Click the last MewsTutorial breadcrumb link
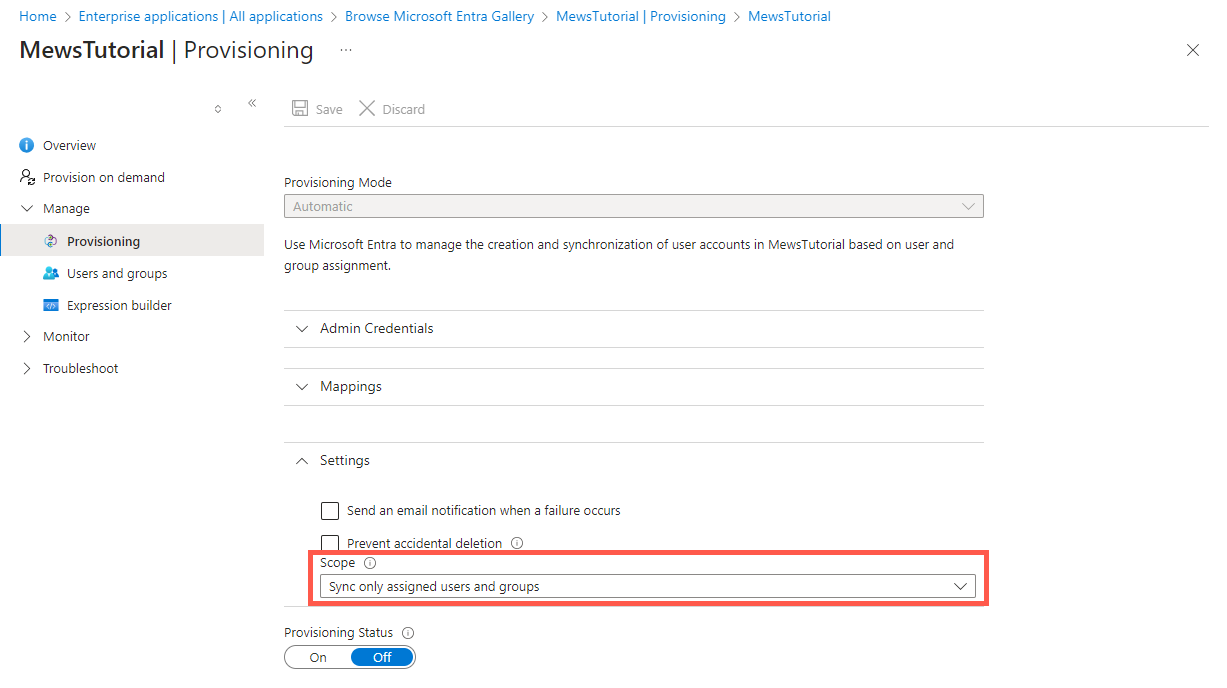This screenshot has width=1227, height=688. coord(789,16)
